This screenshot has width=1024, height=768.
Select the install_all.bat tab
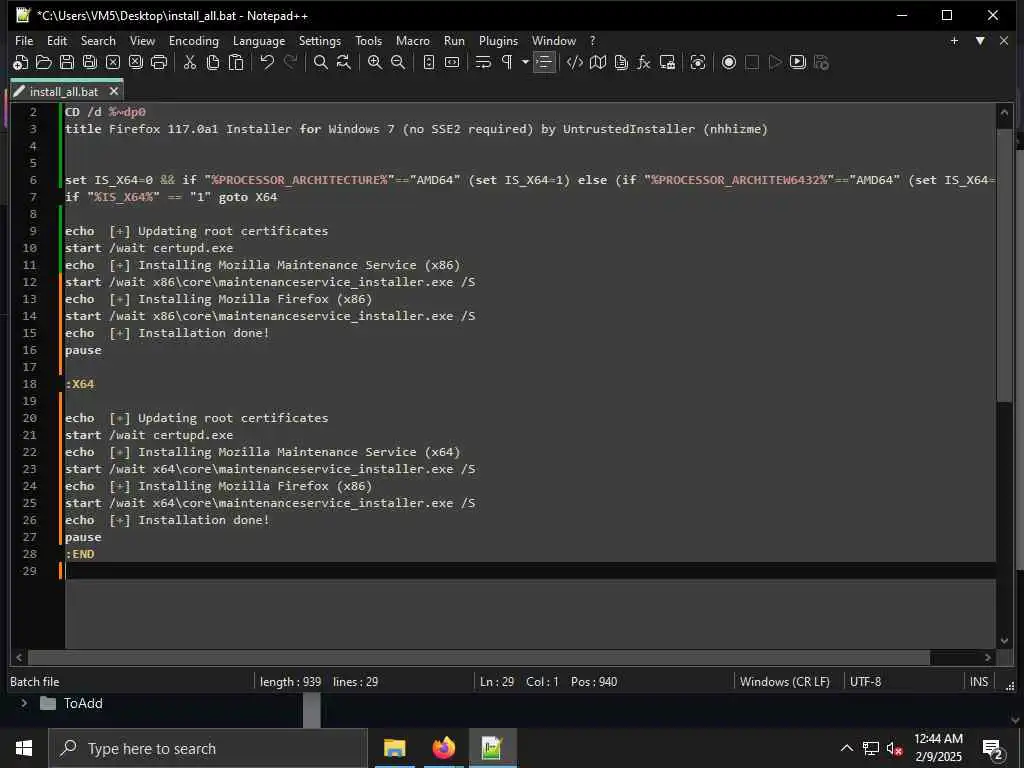tap(63, 91)
